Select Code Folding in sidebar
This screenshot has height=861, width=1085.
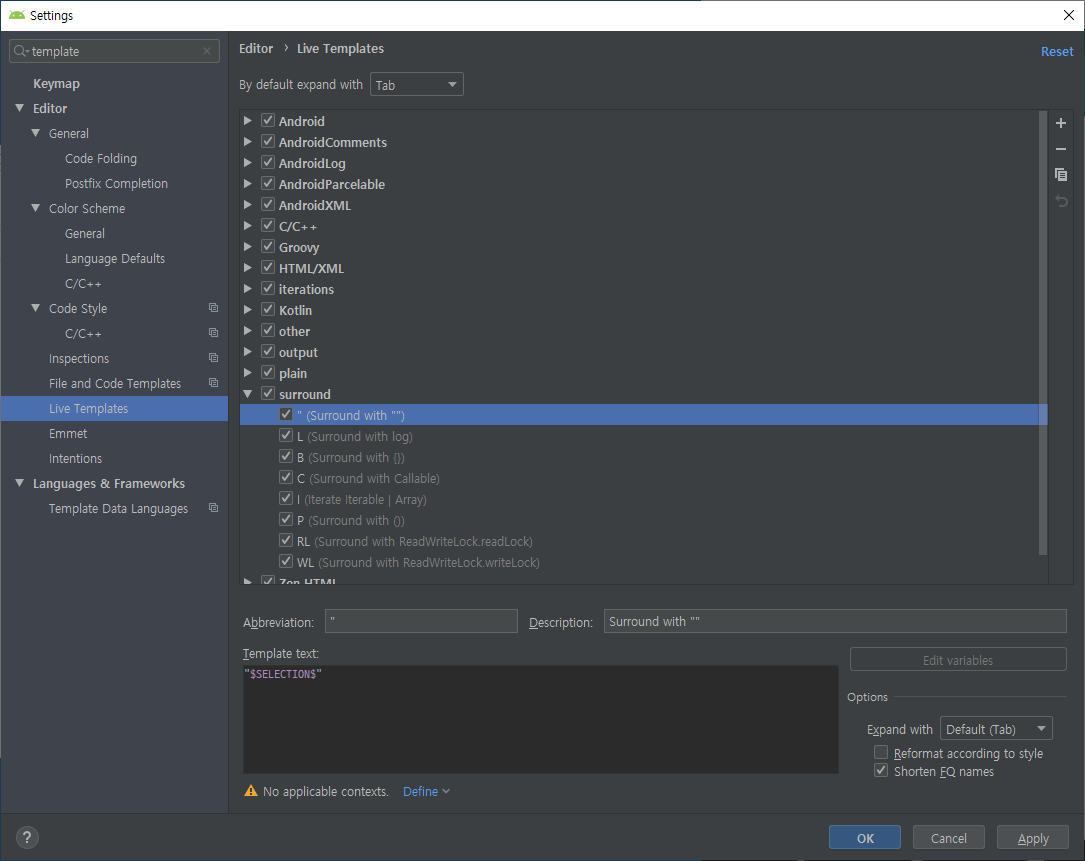pos(101,158)
